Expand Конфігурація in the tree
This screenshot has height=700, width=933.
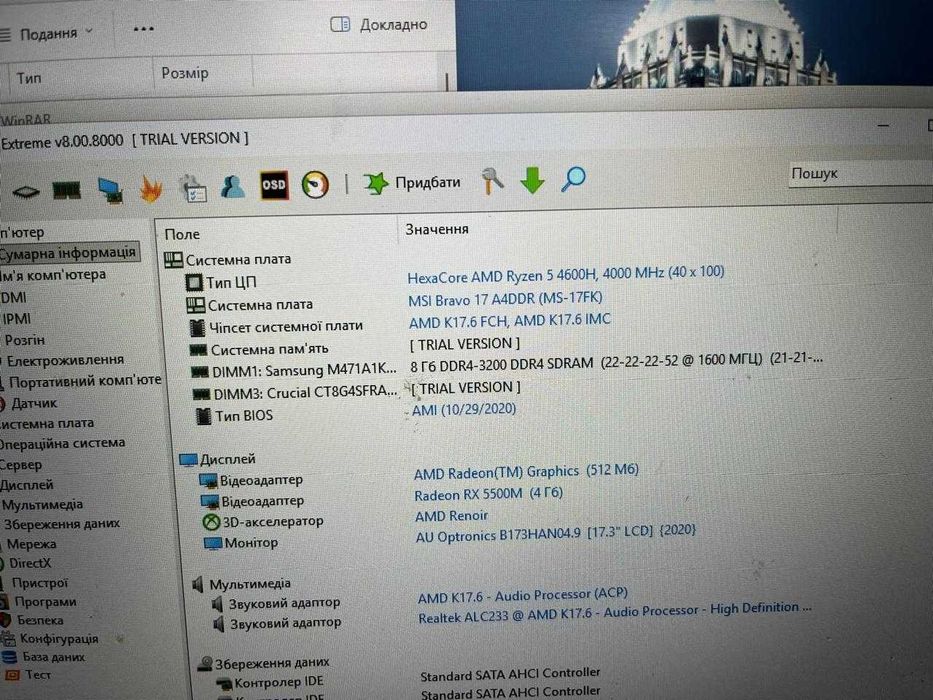coord(59,639)
